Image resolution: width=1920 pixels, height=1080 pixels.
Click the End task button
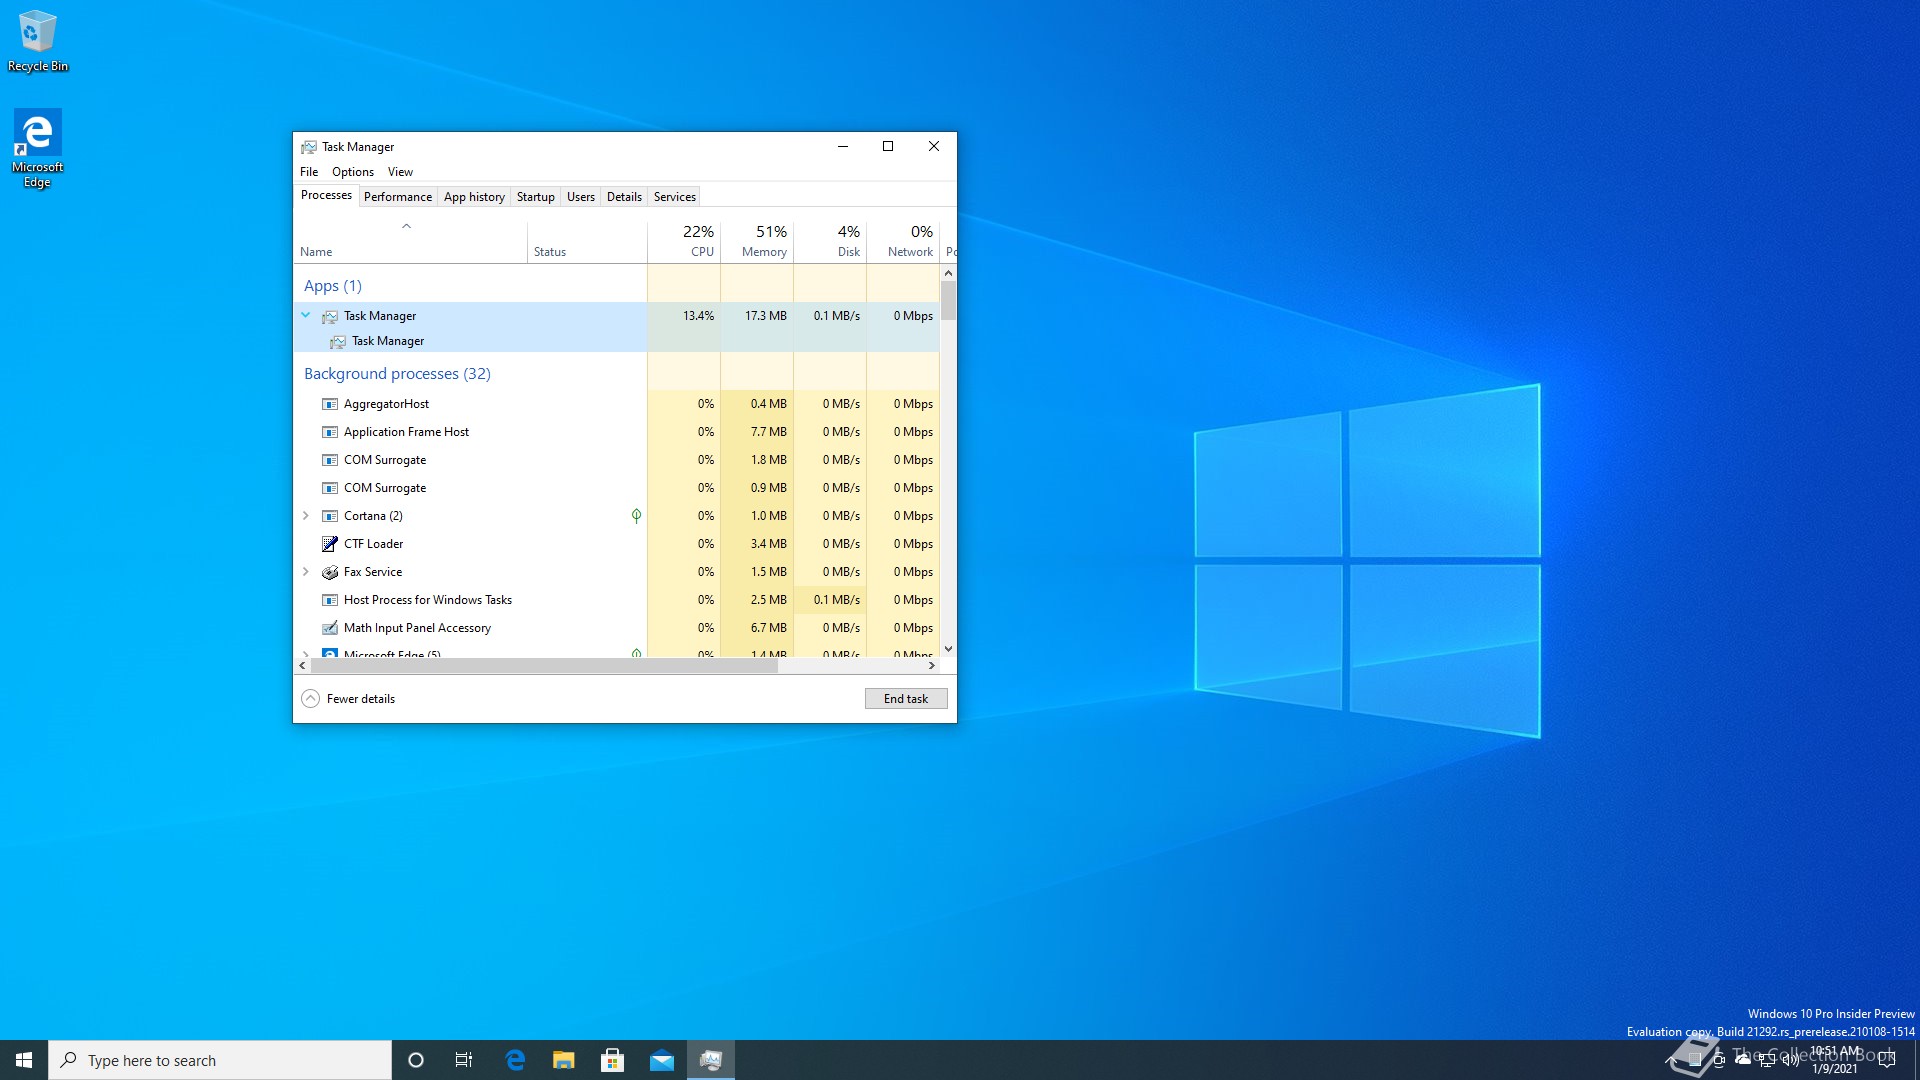click(906, 699)
